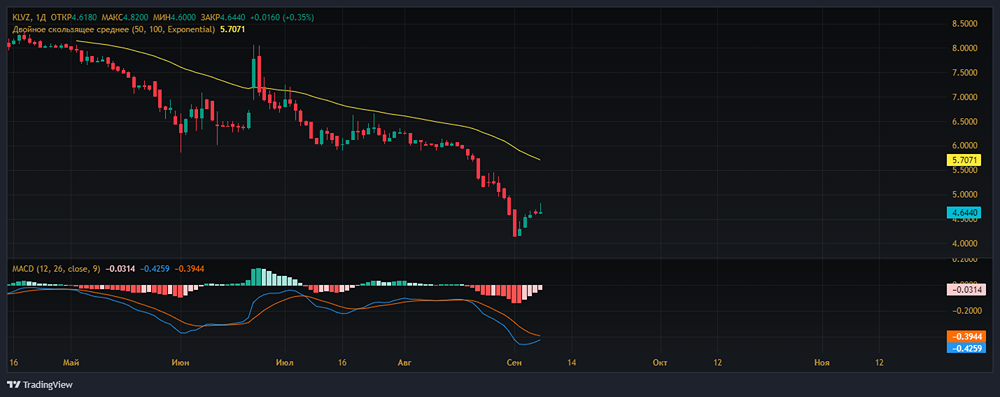This screenshot has width=1000, height=397.
Task: Click the cyan 4.6440 last price tag
Action: pyautogui.click(x=963, y=212)
